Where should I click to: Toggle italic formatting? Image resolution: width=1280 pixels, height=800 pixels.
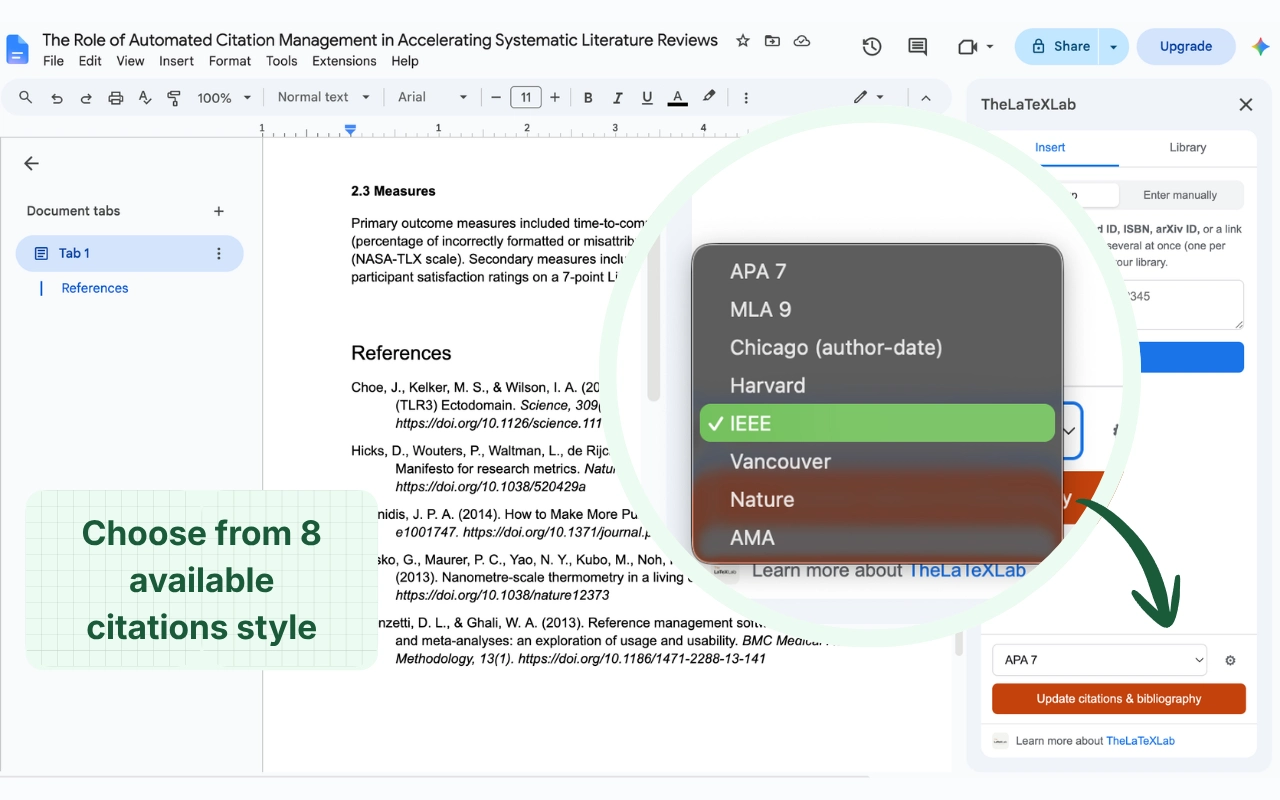pos(618,97)
